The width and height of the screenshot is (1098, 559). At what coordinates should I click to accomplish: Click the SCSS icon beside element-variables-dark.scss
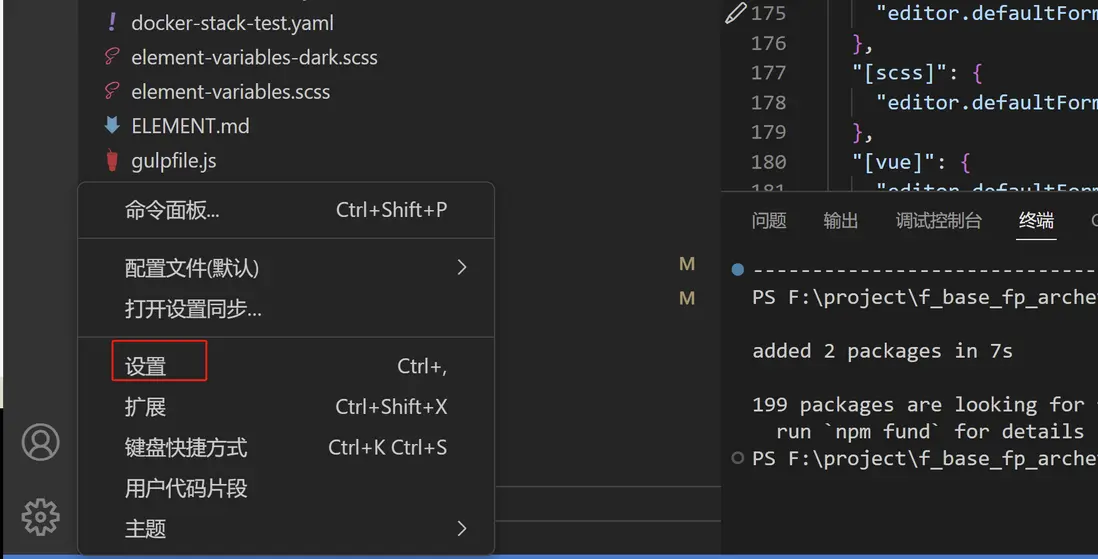[112, 57]
